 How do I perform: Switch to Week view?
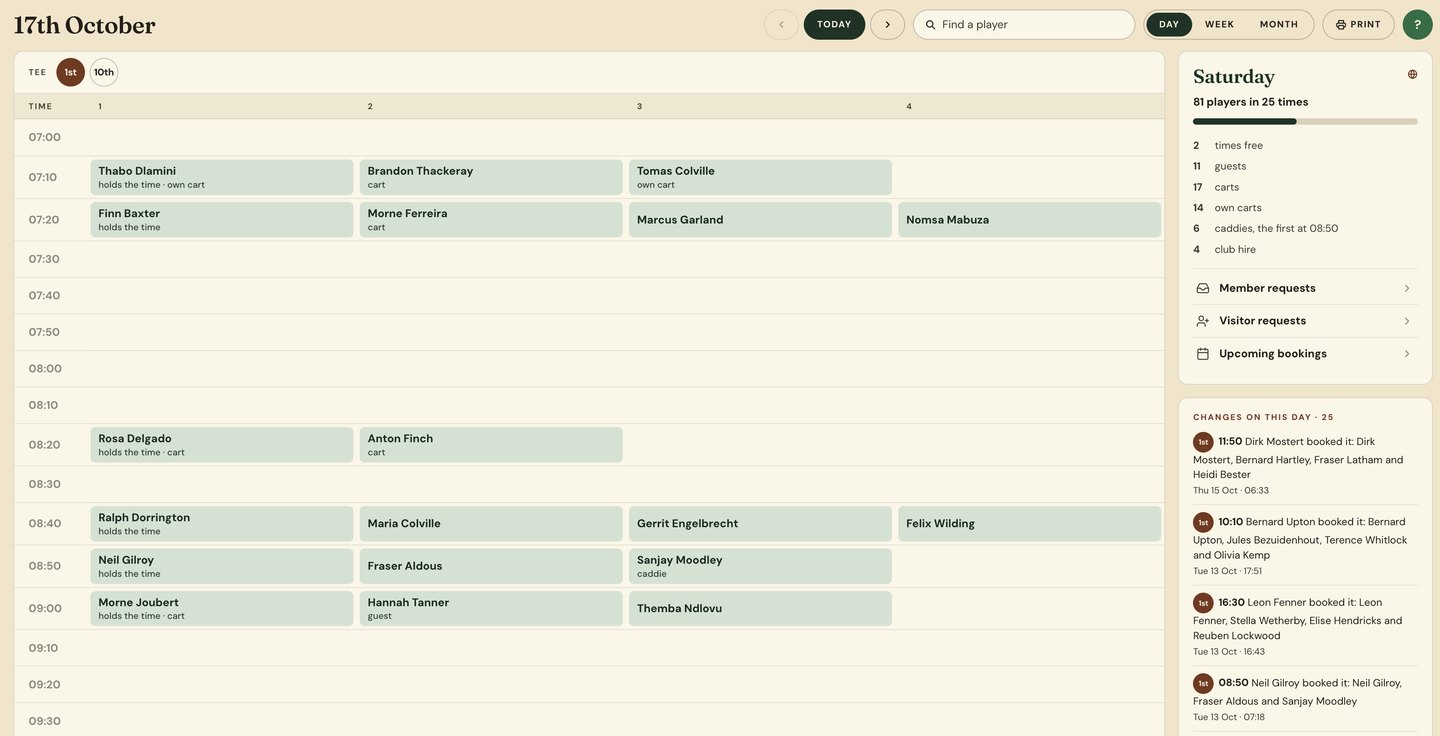click(1219, 24)
